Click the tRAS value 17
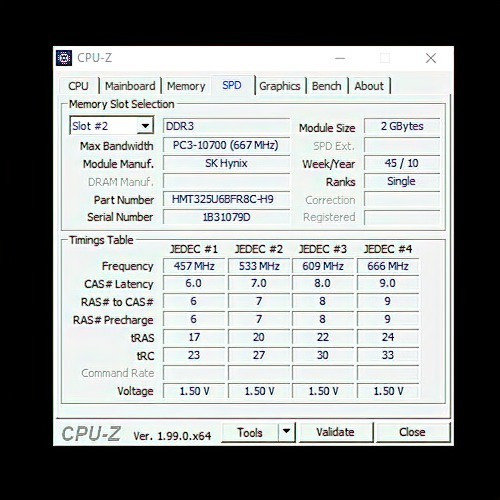 click(194, 337)
